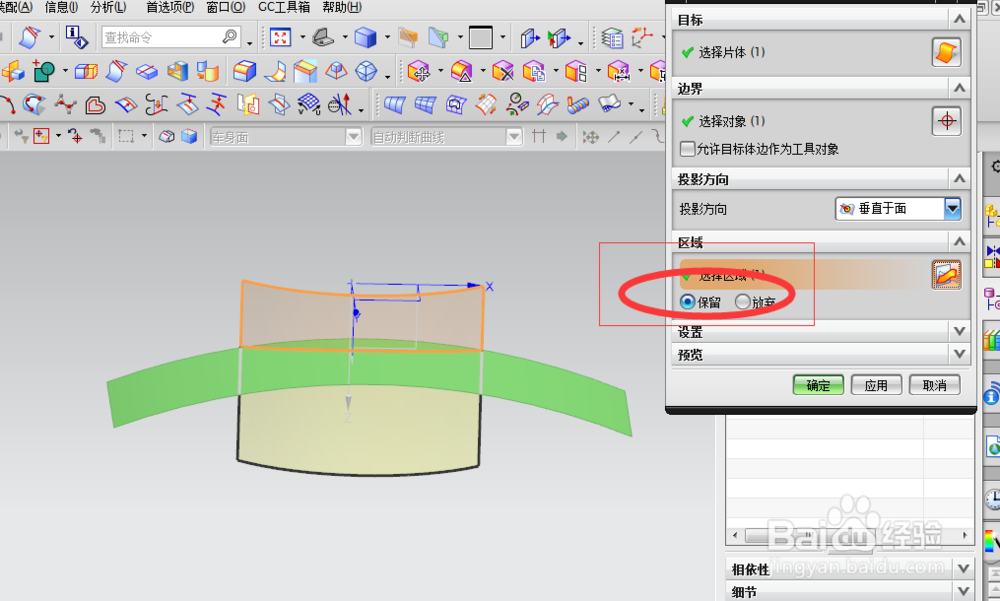The image size is (1000, 601).
Task: Click the crosshair icon beside 选择对象
Action: pyautogui.click(x=946, y=121)
